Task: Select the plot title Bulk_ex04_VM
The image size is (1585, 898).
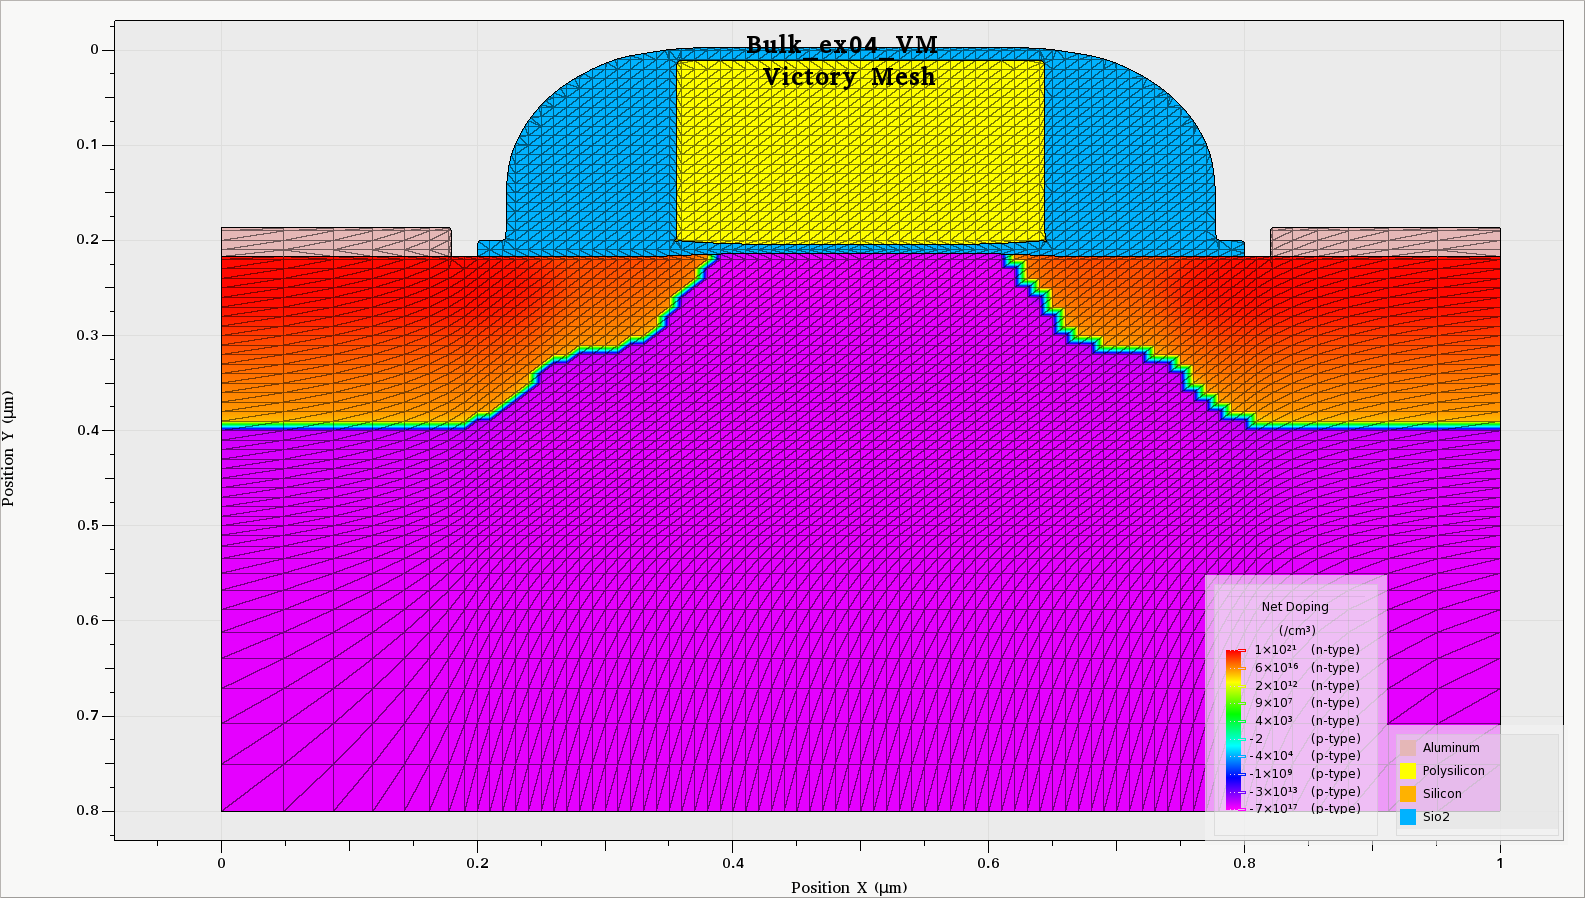Action: click(x=842, y=45)
